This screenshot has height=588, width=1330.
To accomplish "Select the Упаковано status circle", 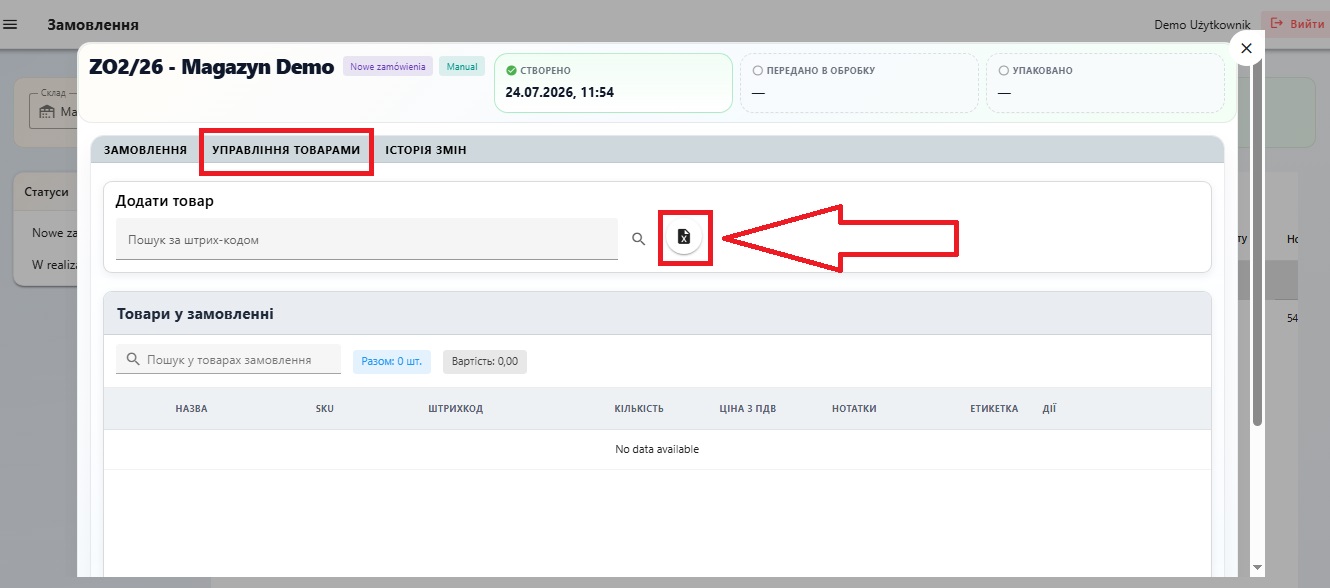I will tap(1004, 71).
